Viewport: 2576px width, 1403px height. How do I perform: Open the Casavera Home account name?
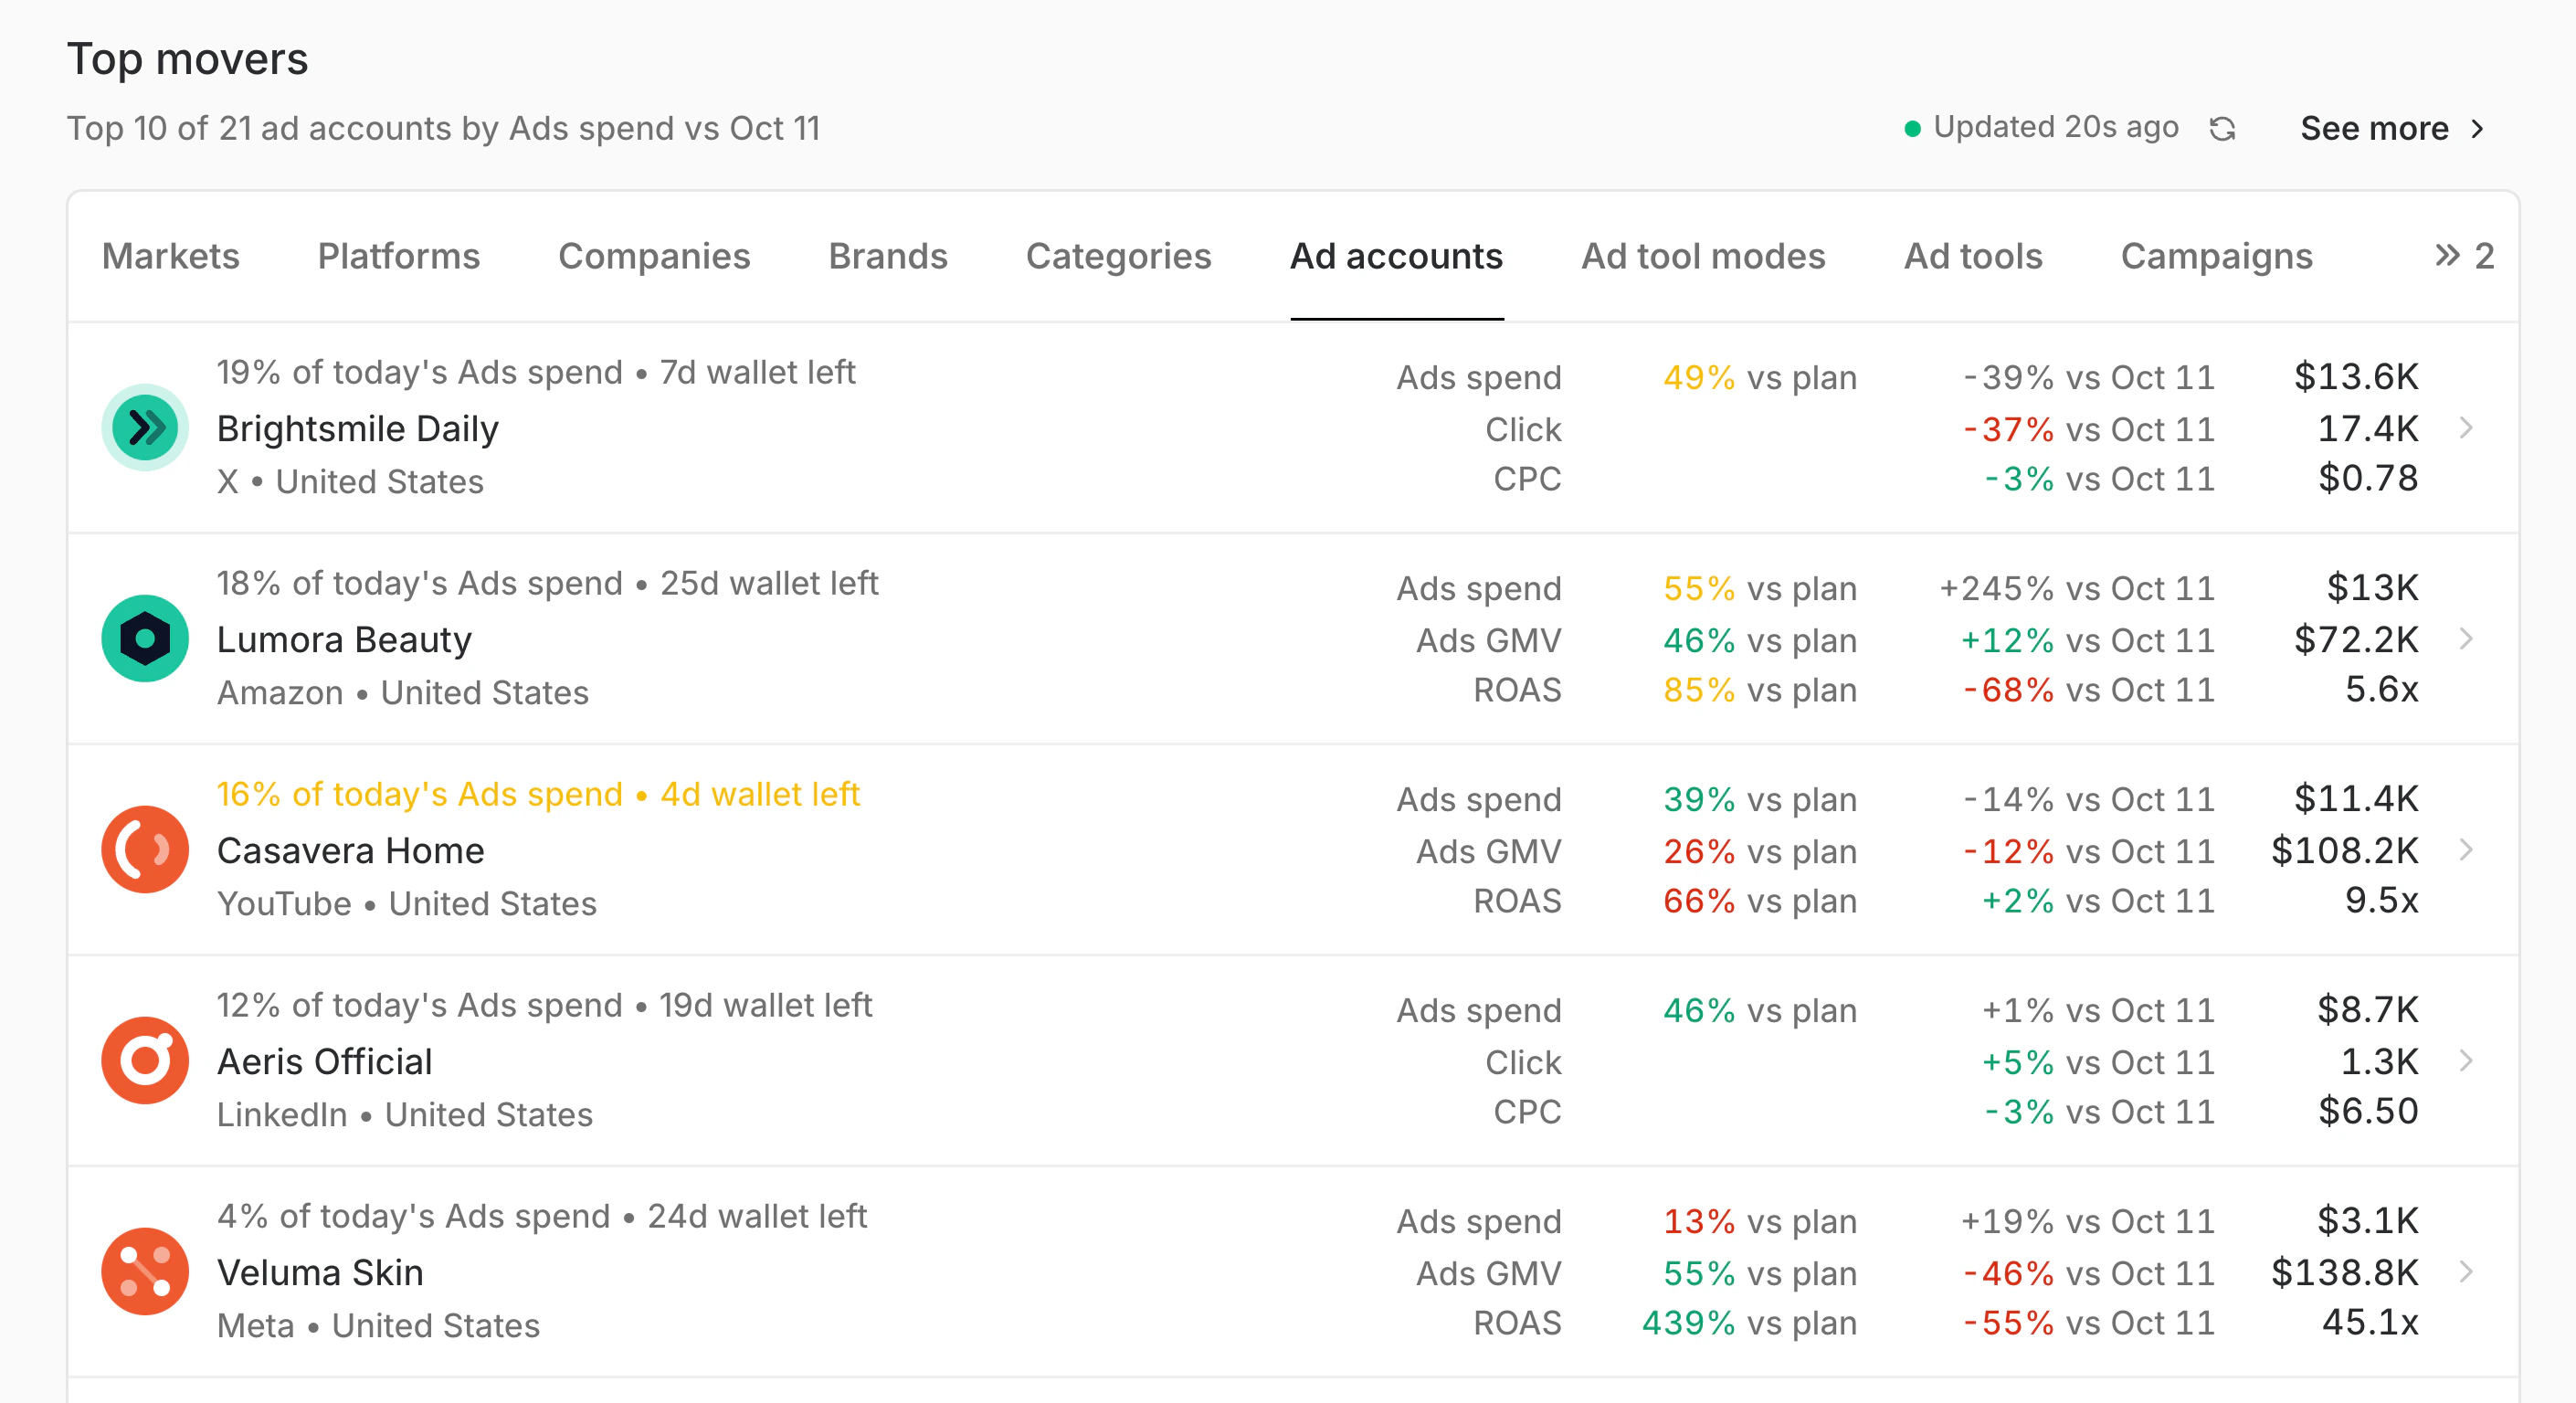(351, 851)
